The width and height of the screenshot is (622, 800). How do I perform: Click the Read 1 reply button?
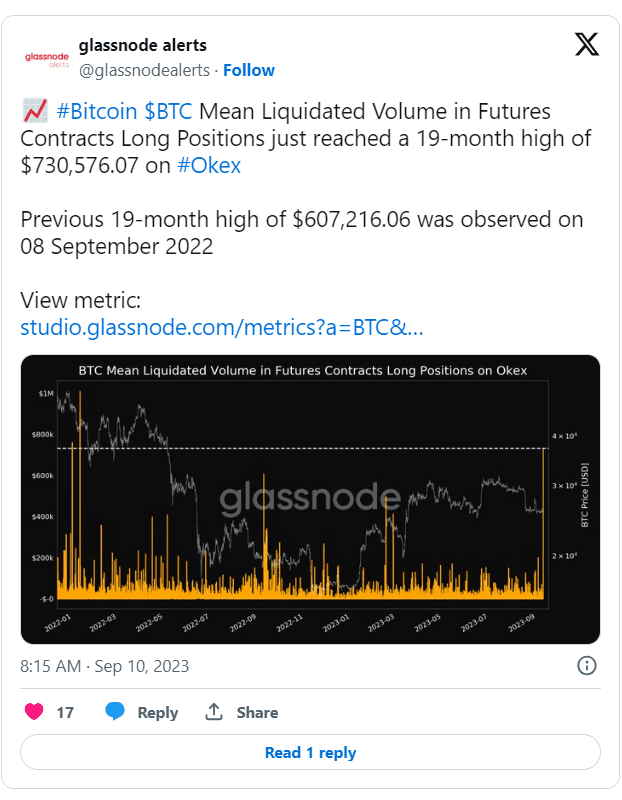point(310,752)
